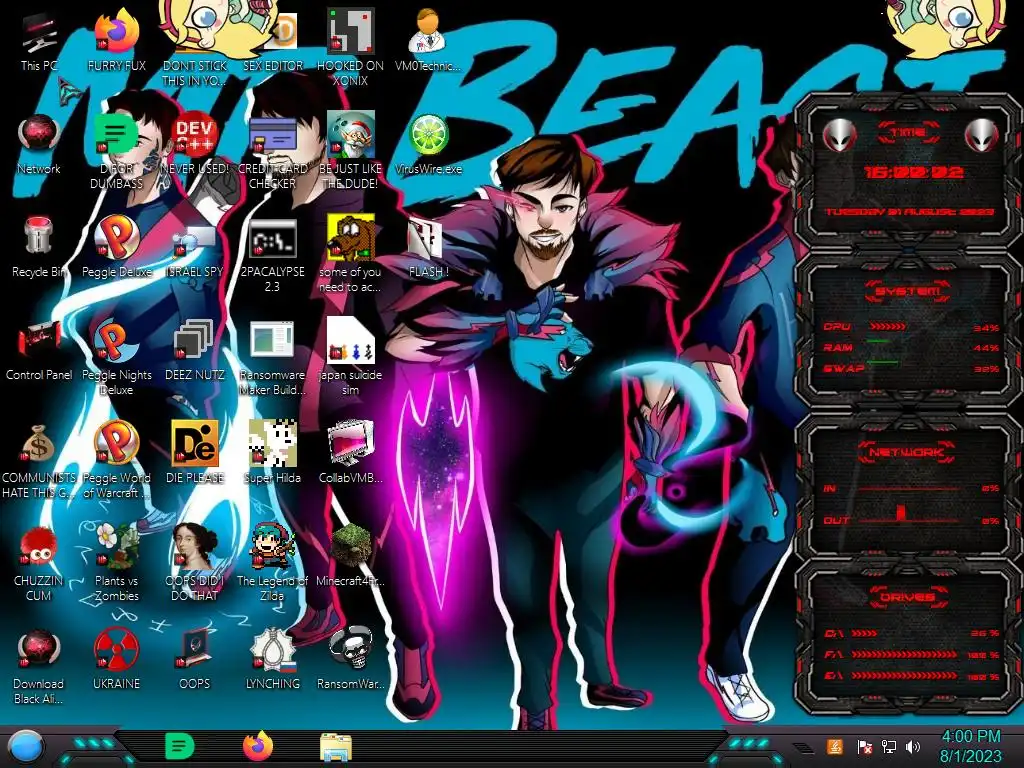Launch Firefox from the taskbar
Screen dimensions: 1024x768
click(258, 746)
